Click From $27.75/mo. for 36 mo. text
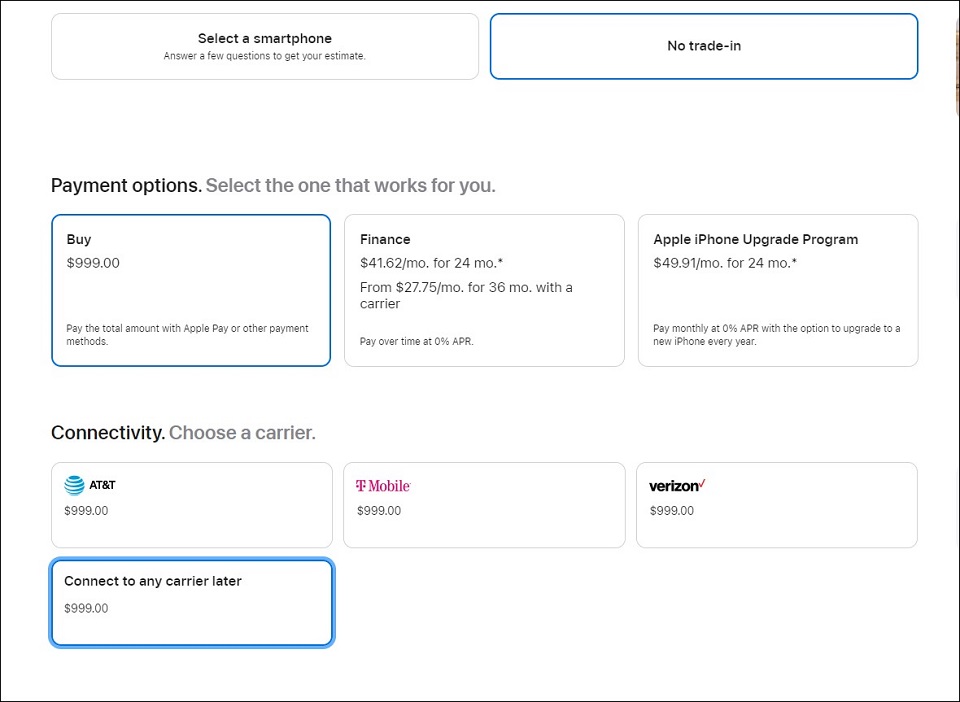 (x=466, y=296)
